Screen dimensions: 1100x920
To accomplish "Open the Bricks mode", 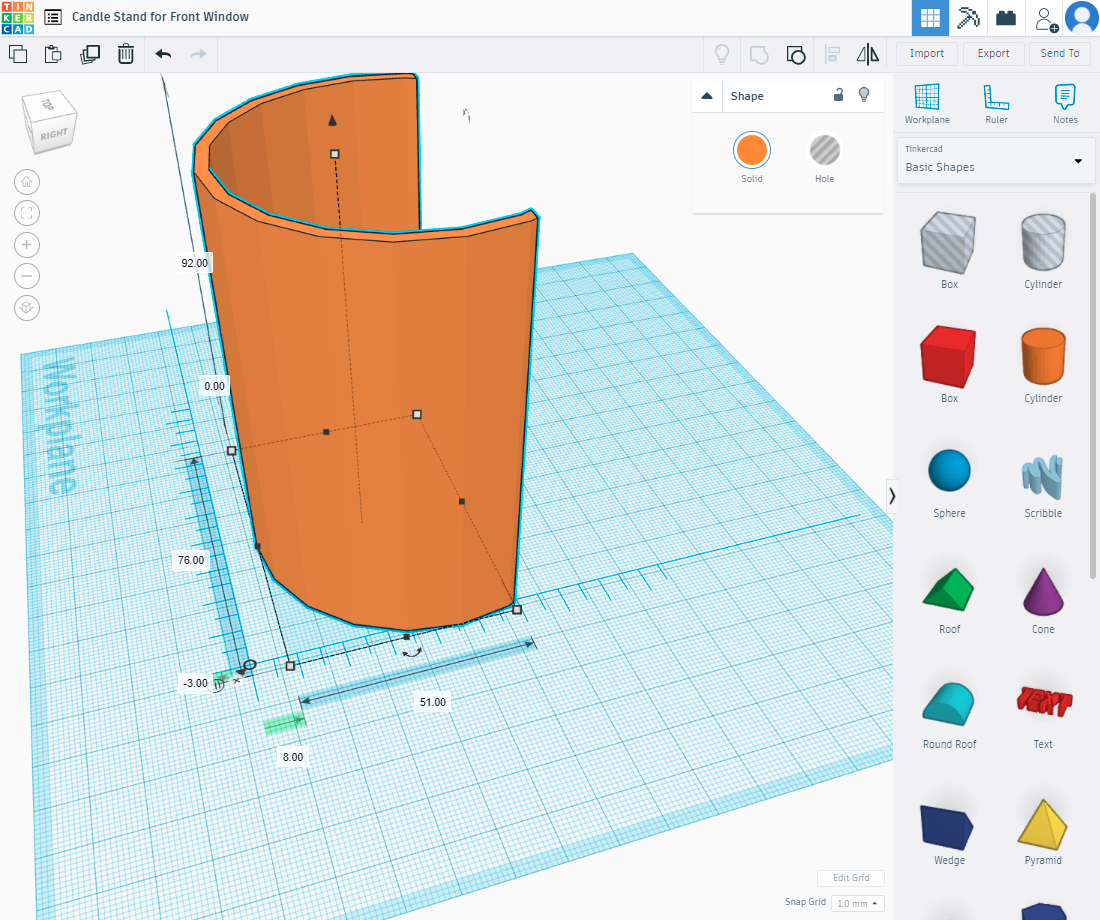I will point(1006,18).
